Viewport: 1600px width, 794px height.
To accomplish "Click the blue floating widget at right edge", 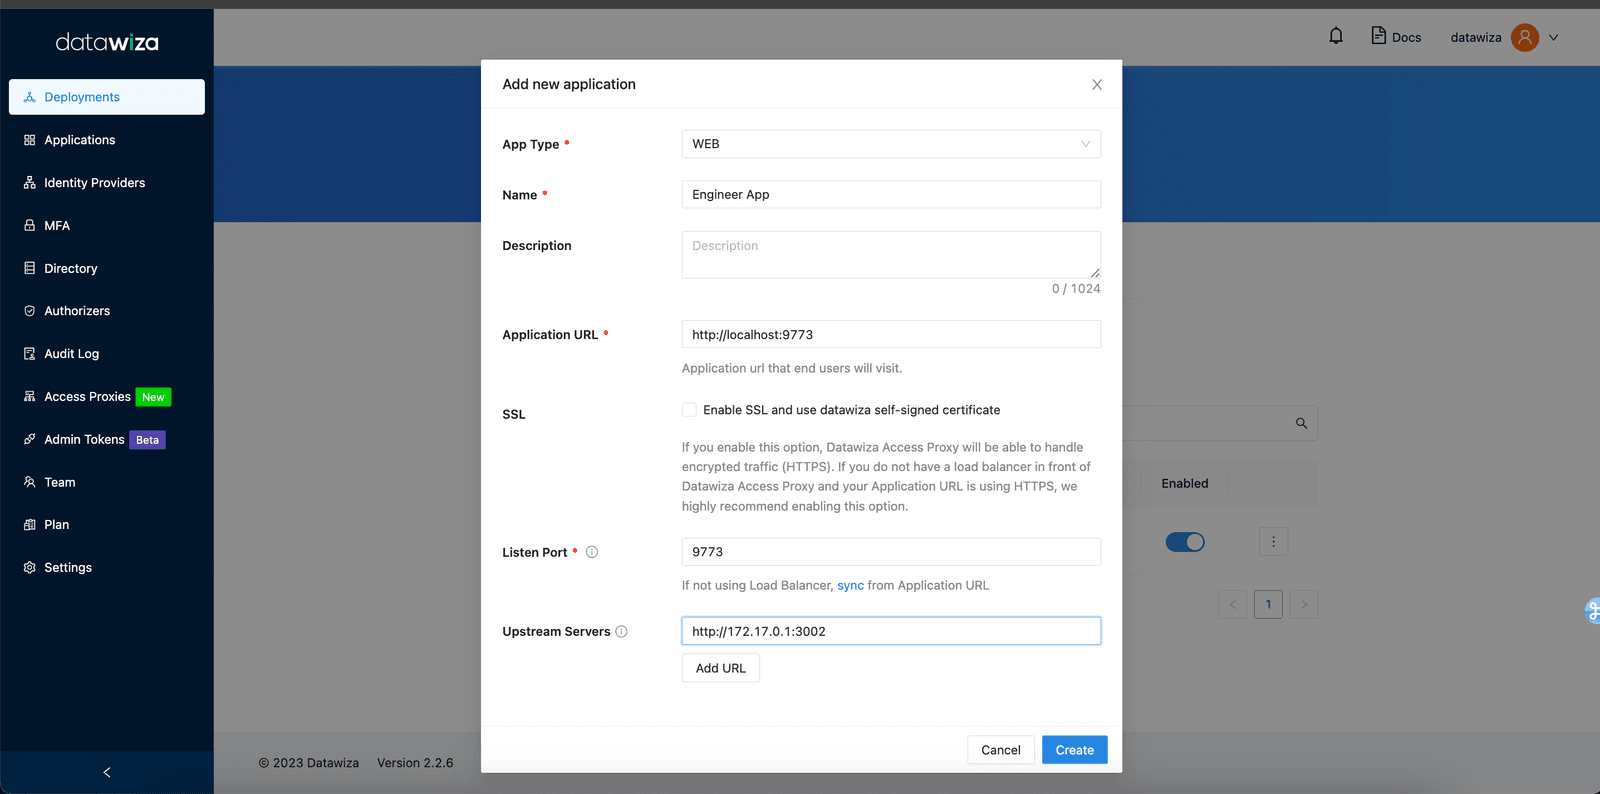I will tap(1593, 610).
